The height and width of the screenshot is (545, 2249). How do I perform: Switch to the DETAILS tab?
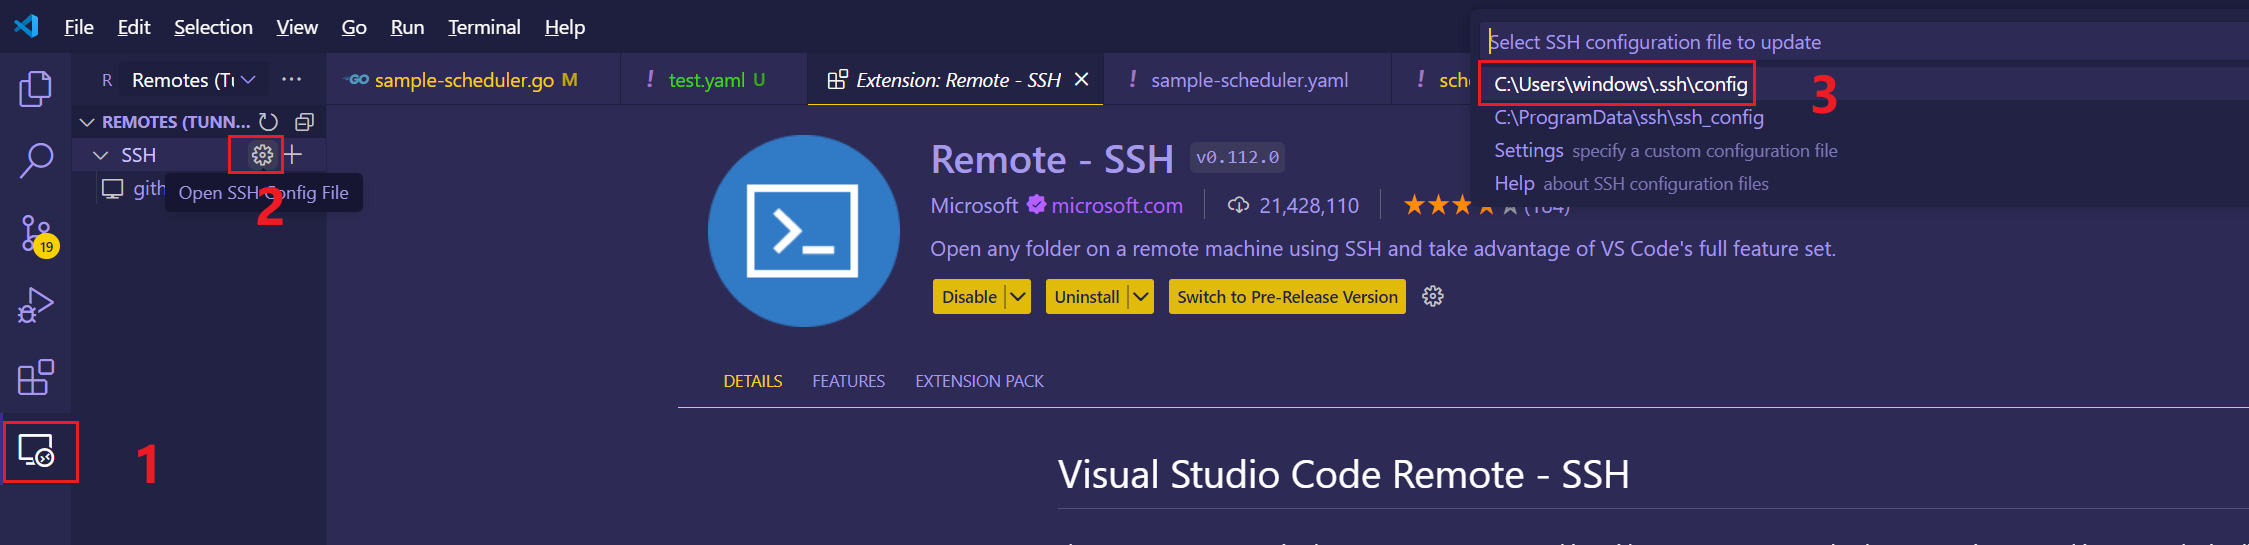[753, 381]
